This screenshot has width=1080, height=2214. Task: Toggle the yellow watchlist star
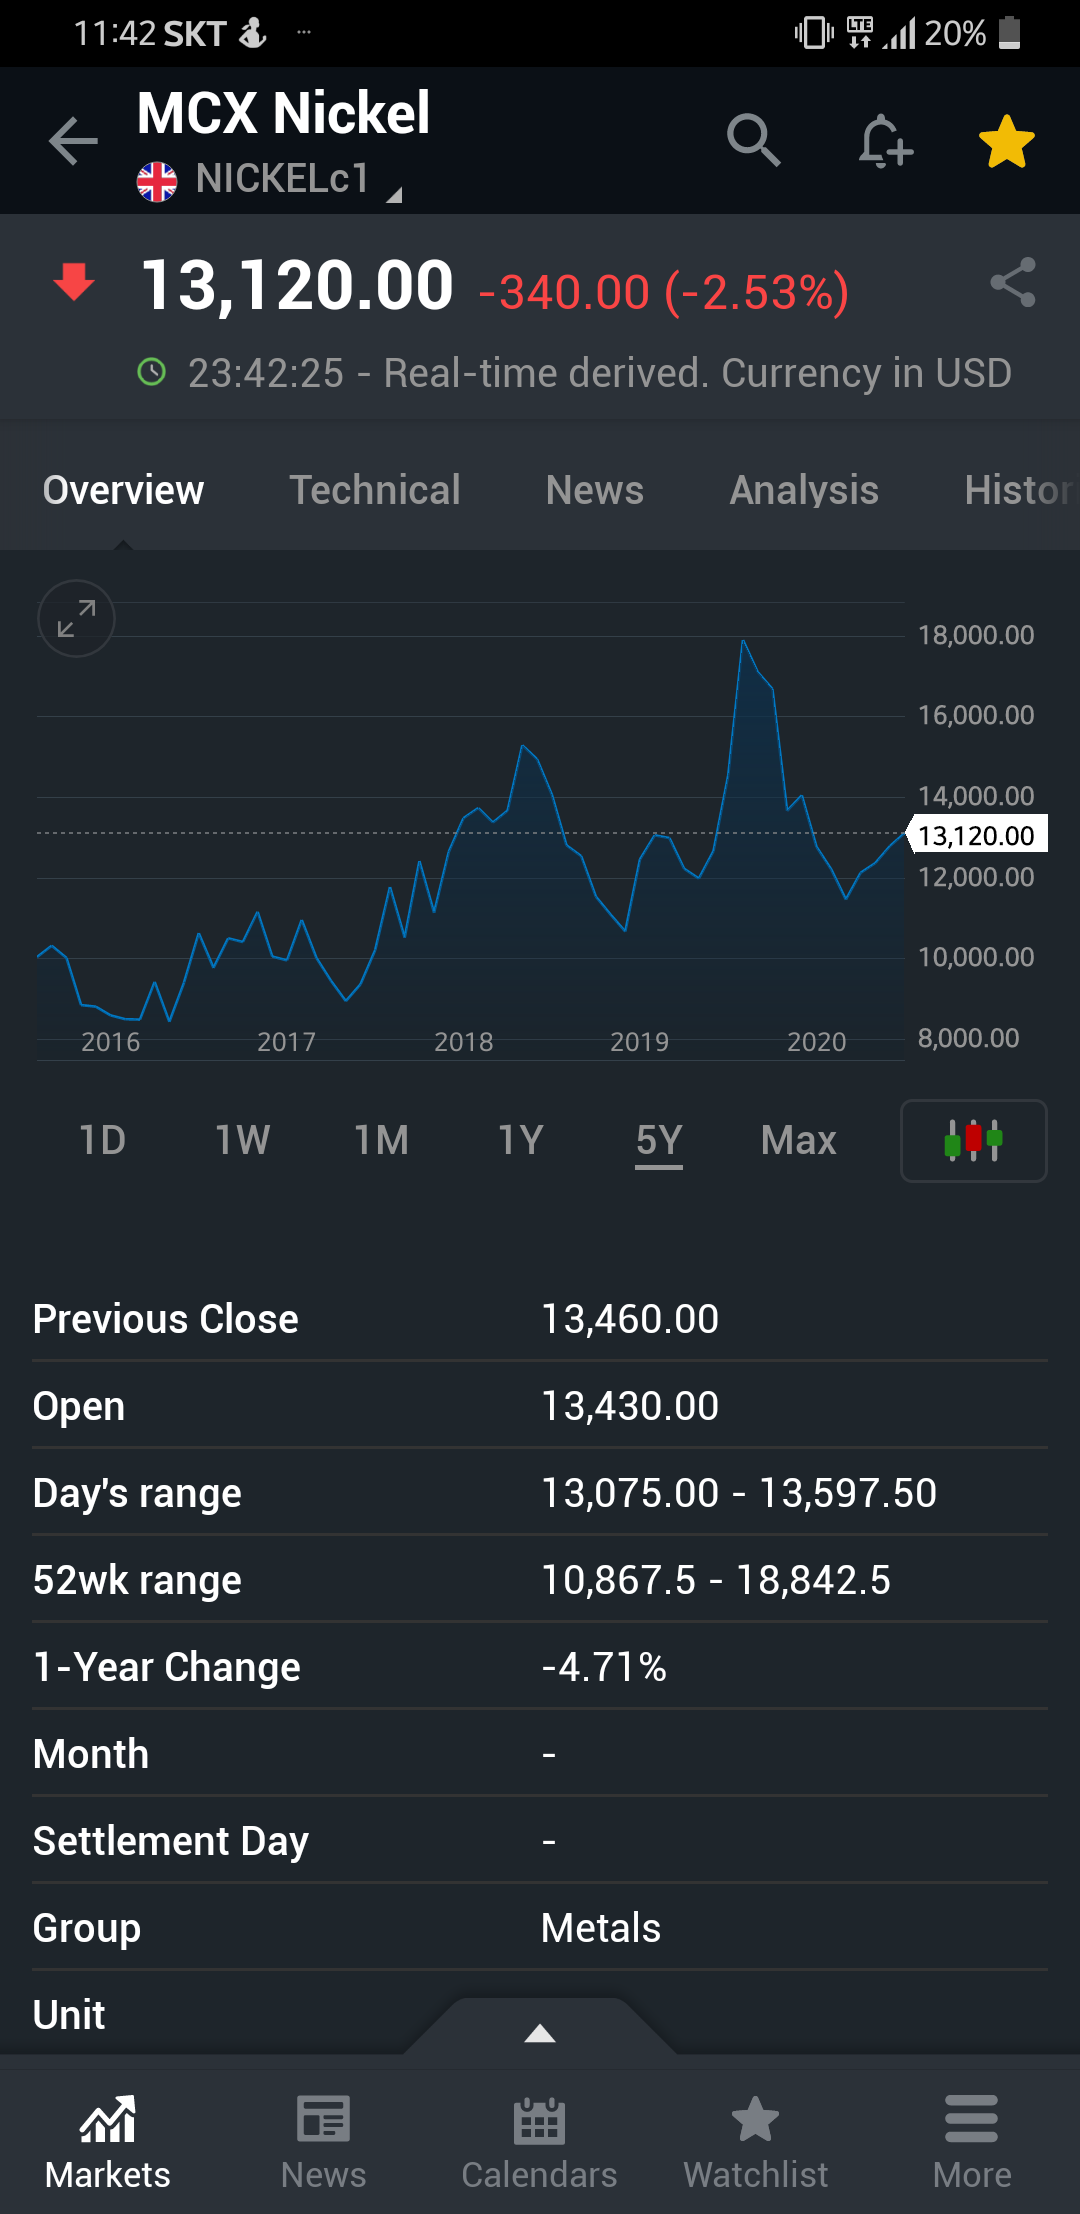(x=1006, y=141)
